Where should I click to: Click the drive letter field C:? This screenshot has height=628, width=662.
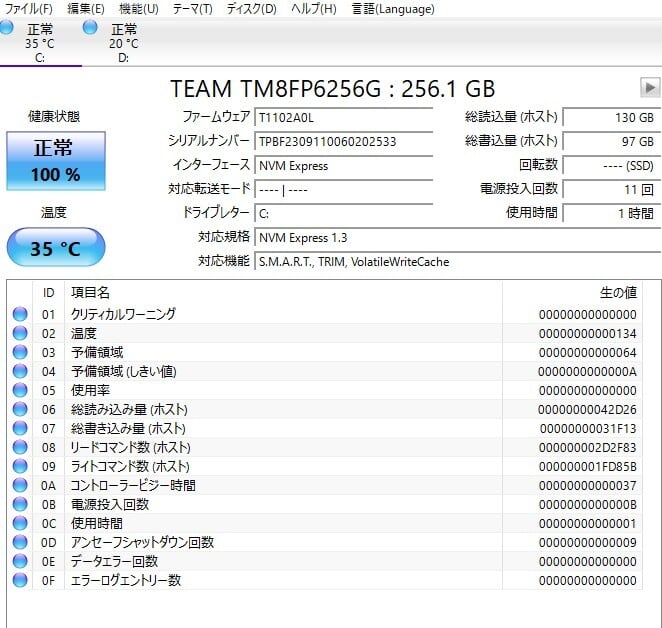point(344,214)
